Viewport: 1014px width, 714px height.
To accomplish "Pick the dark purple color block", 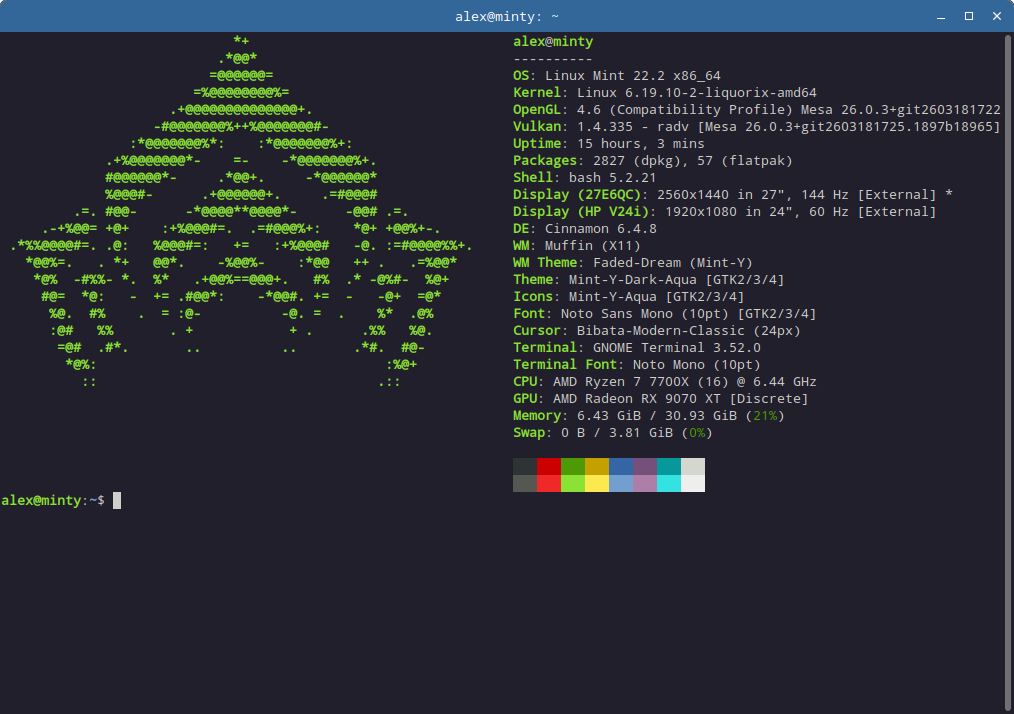I will tap(644, 466).
